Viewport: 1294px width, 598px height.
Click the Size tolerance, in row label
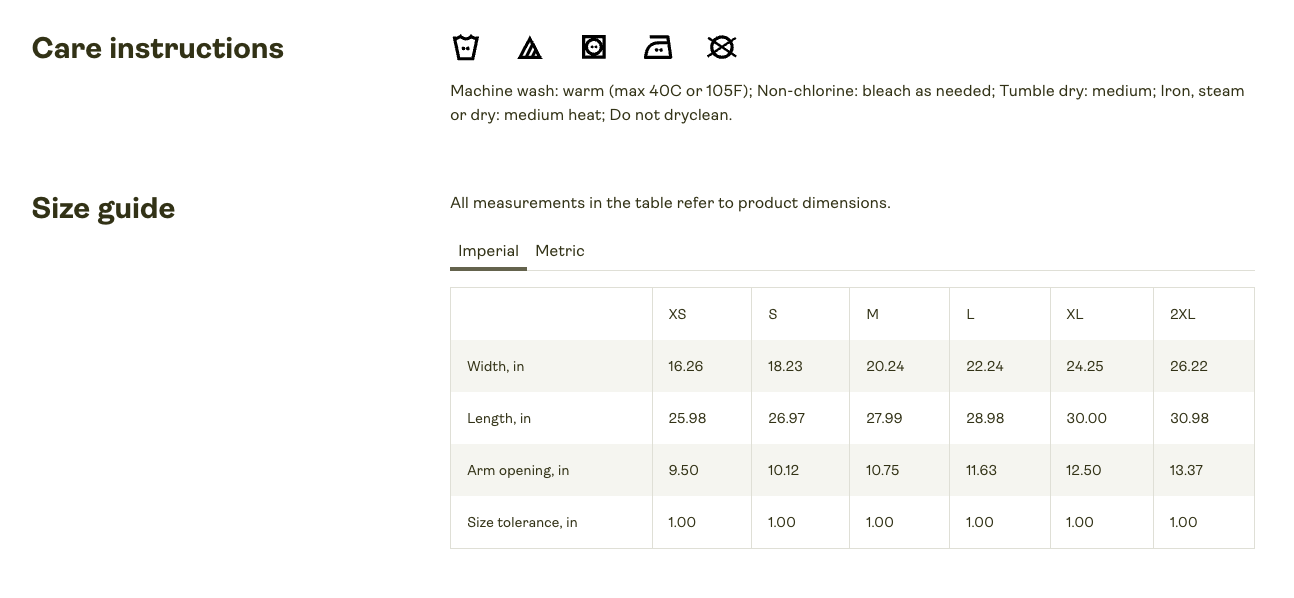click(x=522, y=522)
